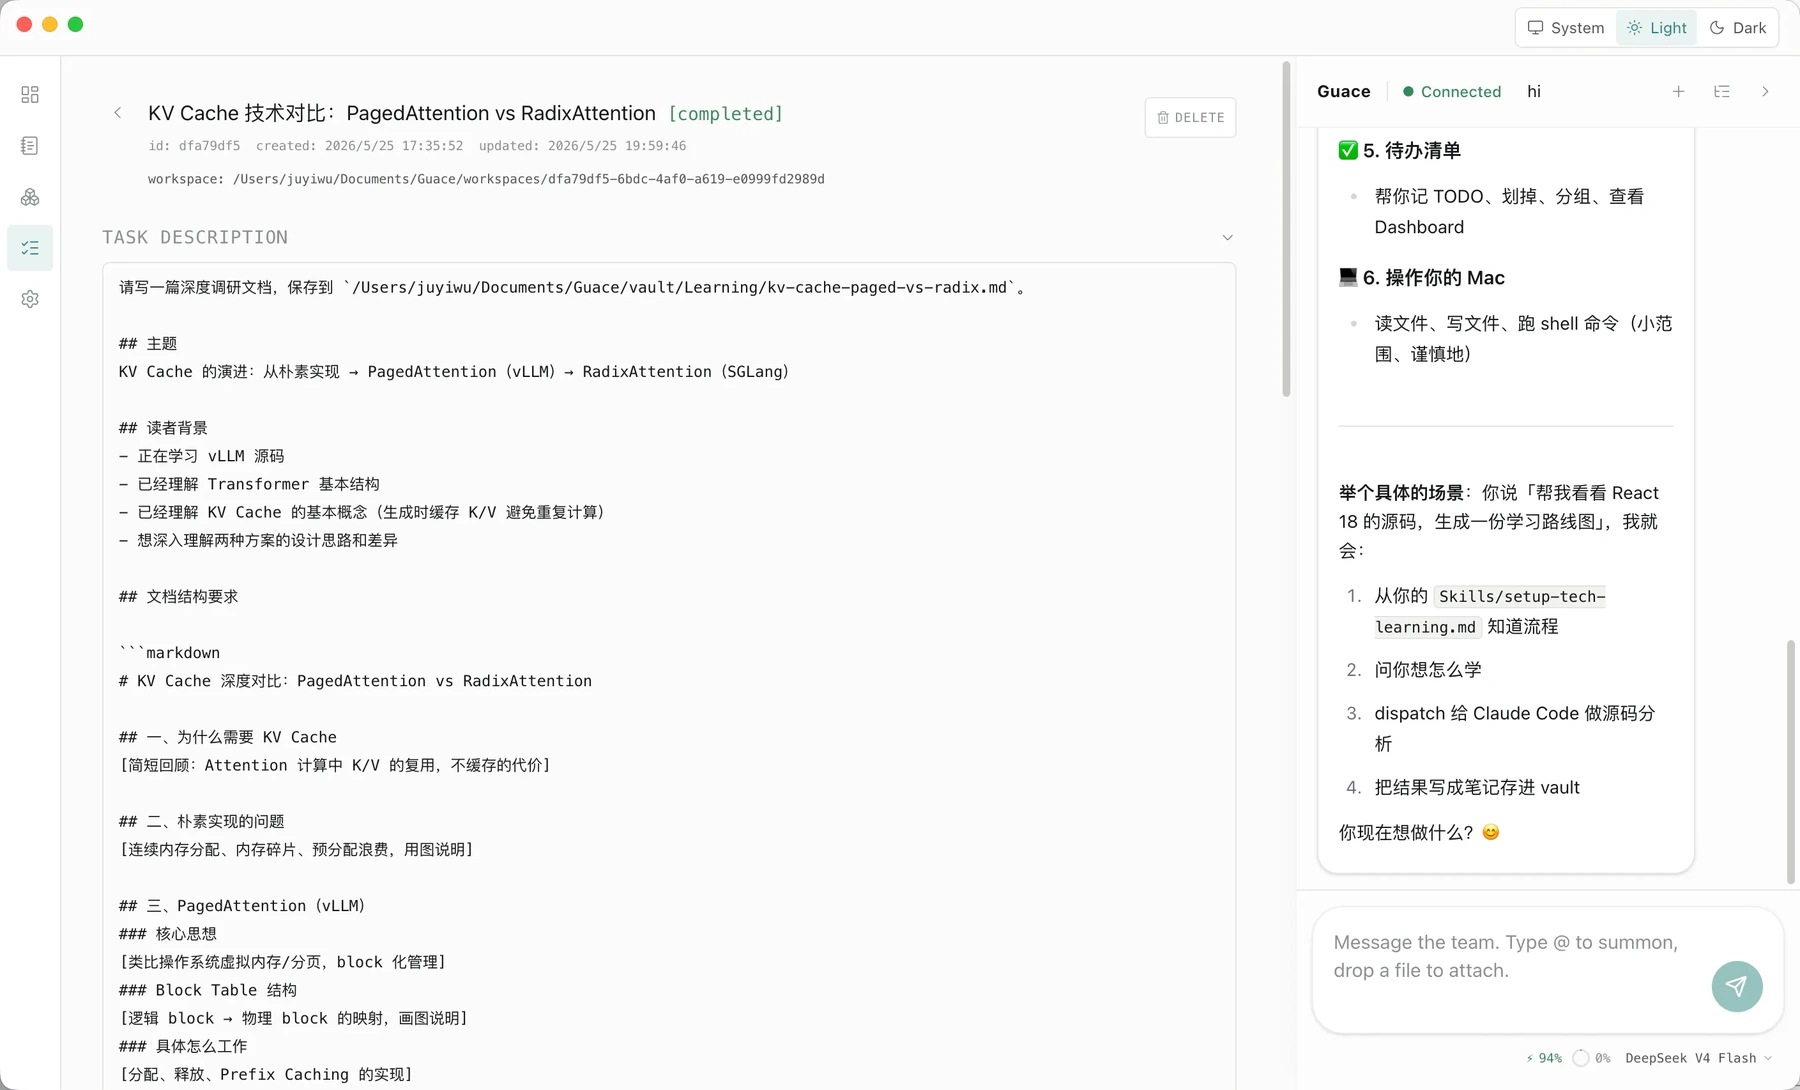Click the "读文件、写文件、跑 shell 命令" bullet
The height and width of the screenshot is (1090, 1800).
tap(1523, 339)
